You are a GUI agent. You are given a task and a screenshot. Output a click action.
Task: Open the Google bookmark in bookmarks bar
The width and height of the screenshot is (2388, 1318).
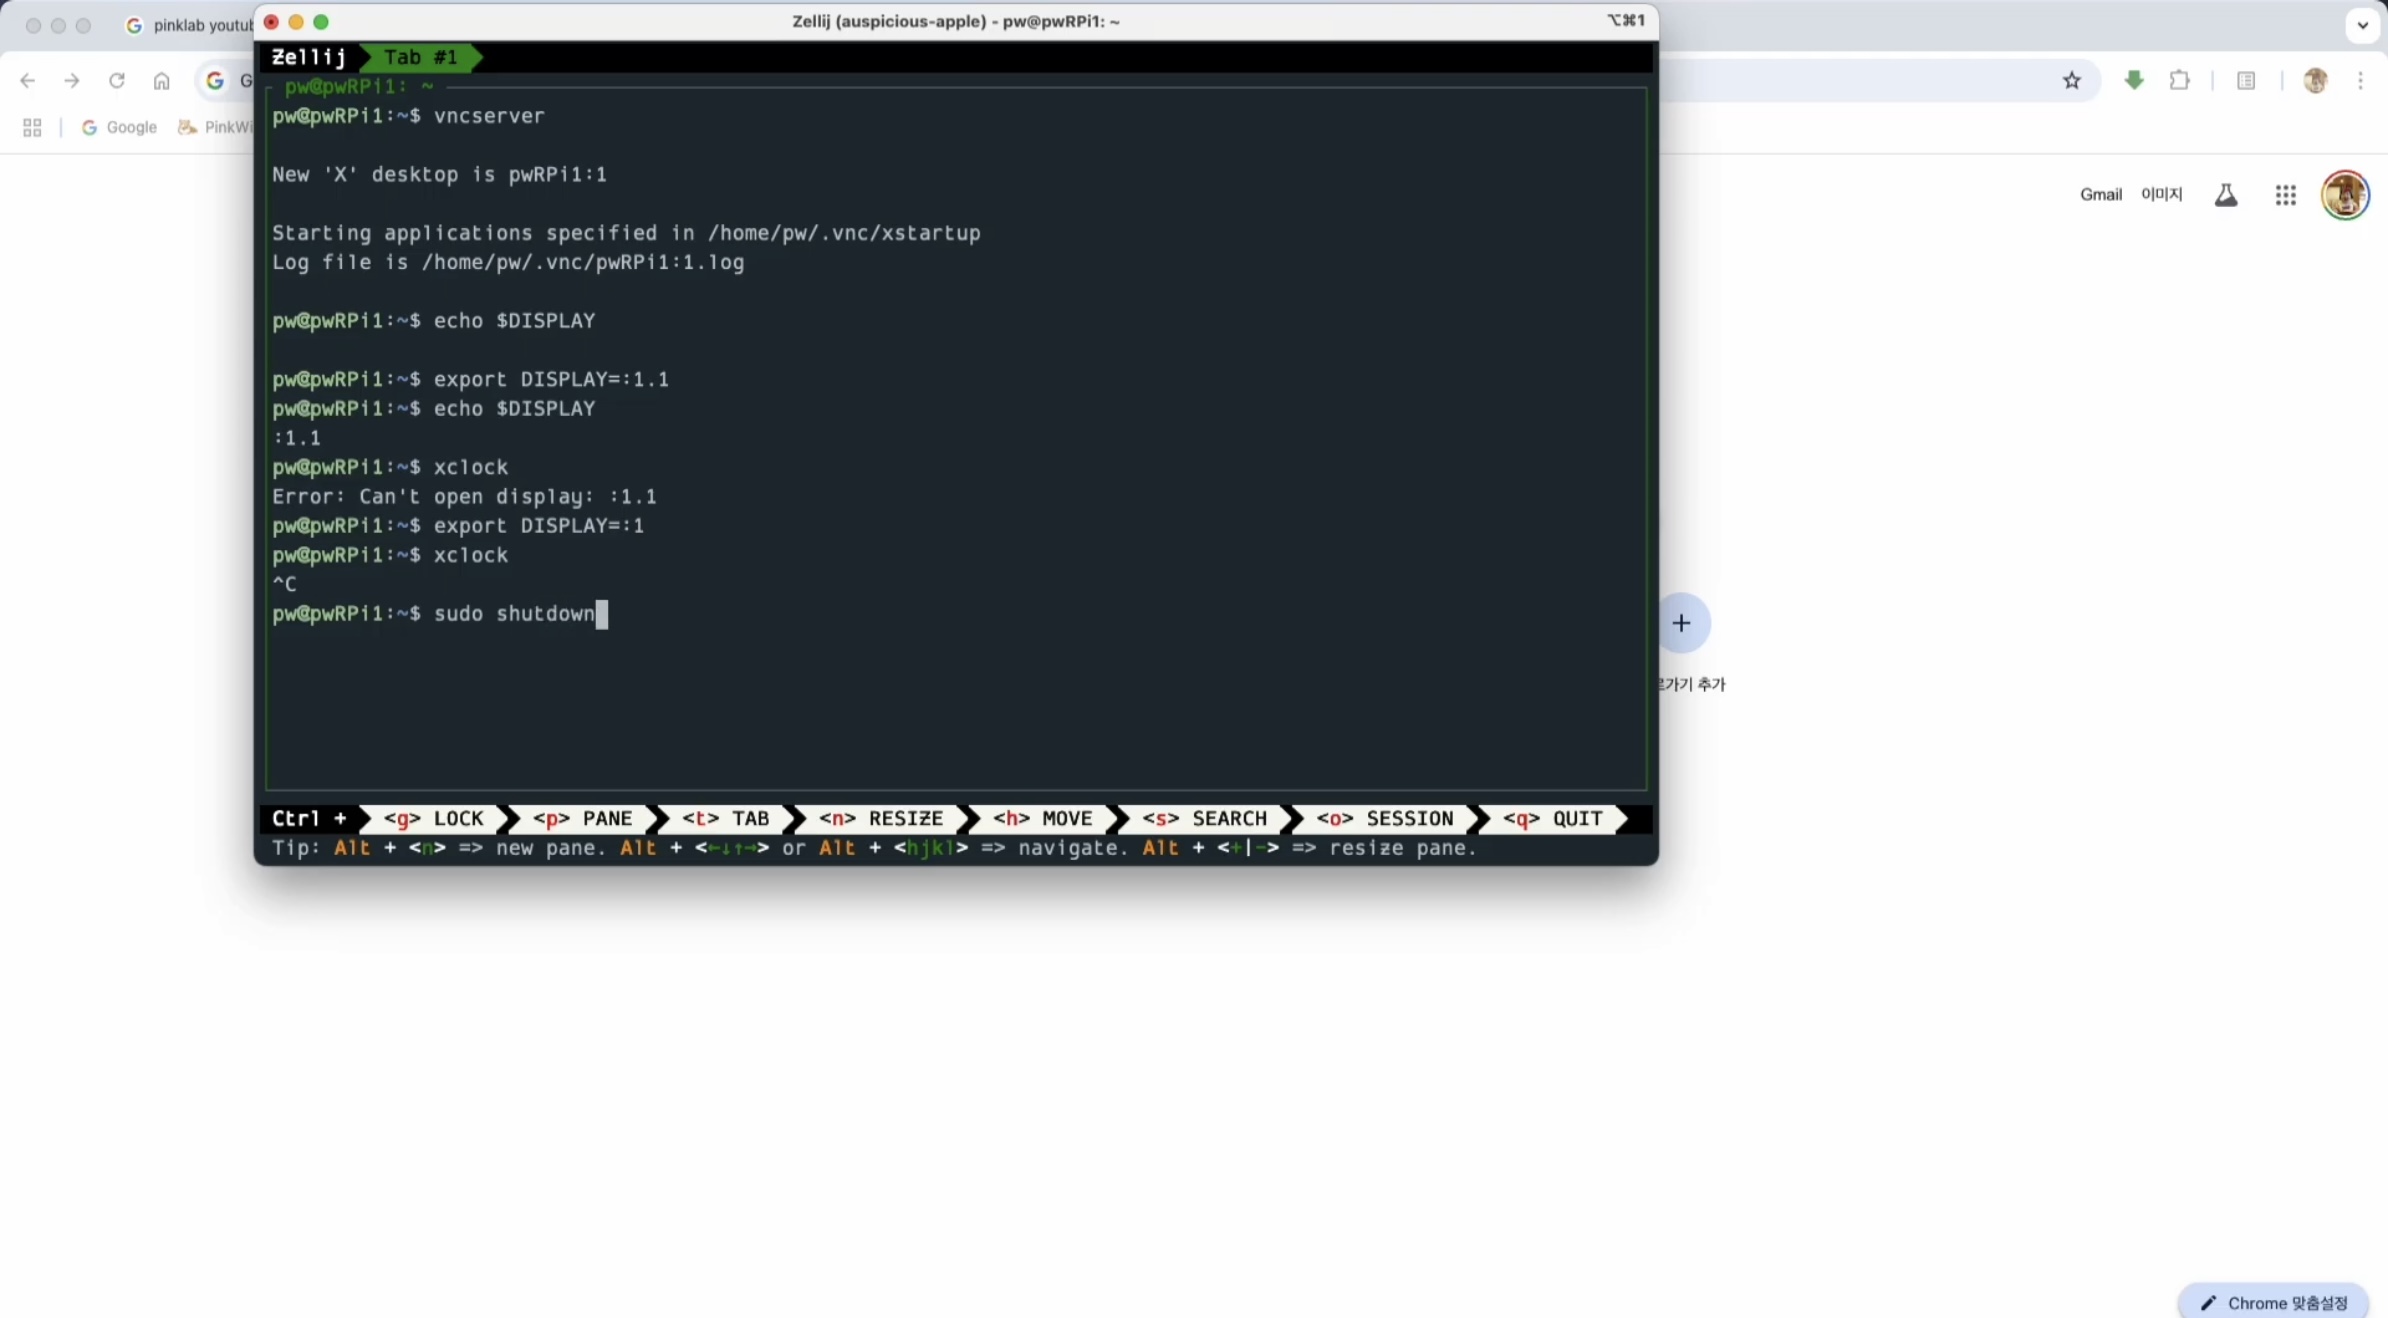(119, 127)
